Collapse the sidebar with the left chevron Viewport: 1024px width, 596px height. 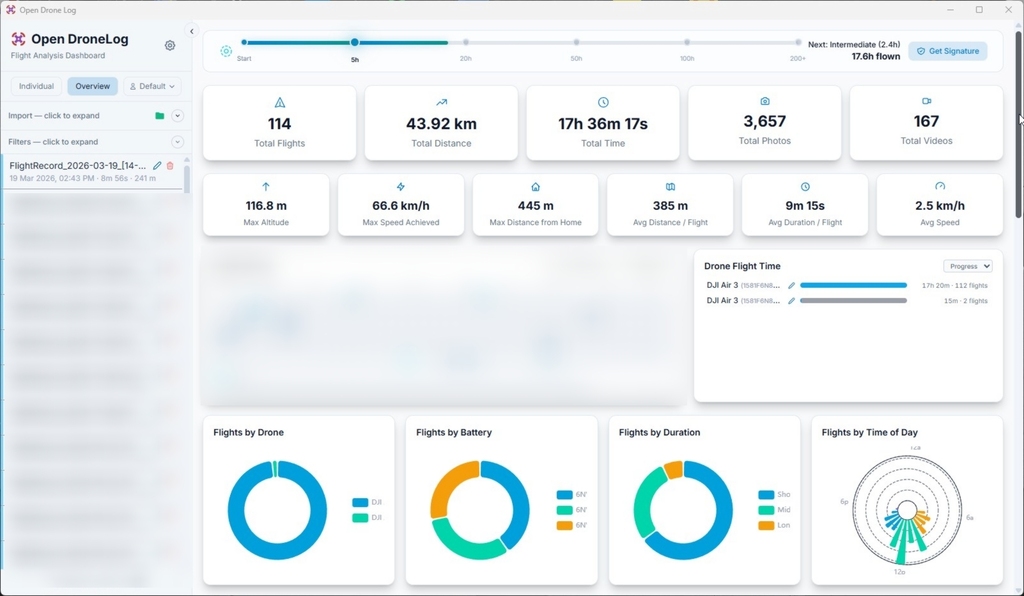(192, 31)
